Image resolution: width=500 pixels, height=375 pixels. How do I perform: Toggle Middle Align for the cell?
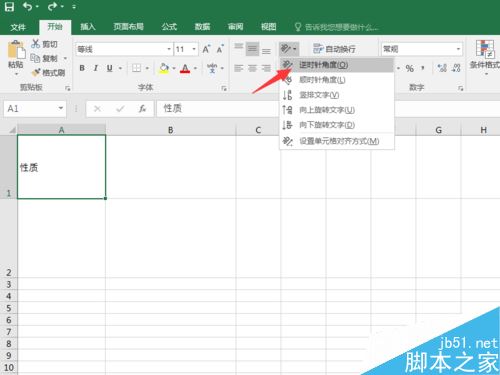click(x=252, y=49)
